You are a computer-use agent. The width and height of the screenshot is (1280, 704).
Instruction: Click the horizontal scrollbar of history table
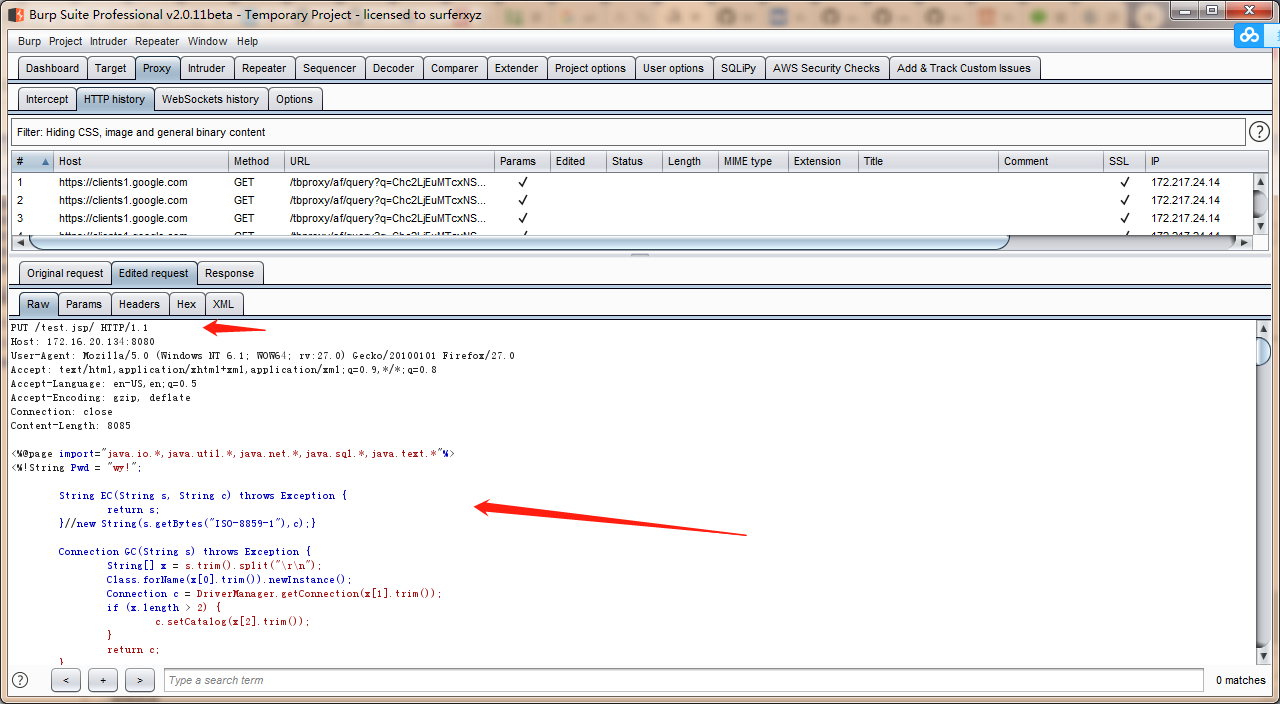[x=520, y=242]
